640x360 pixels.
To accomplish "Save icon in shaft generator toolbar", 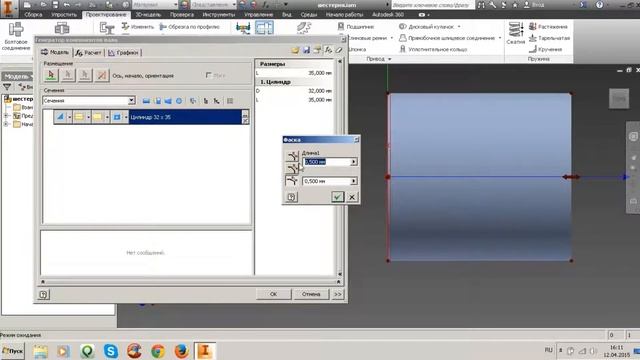I will (x=306, y=50).
